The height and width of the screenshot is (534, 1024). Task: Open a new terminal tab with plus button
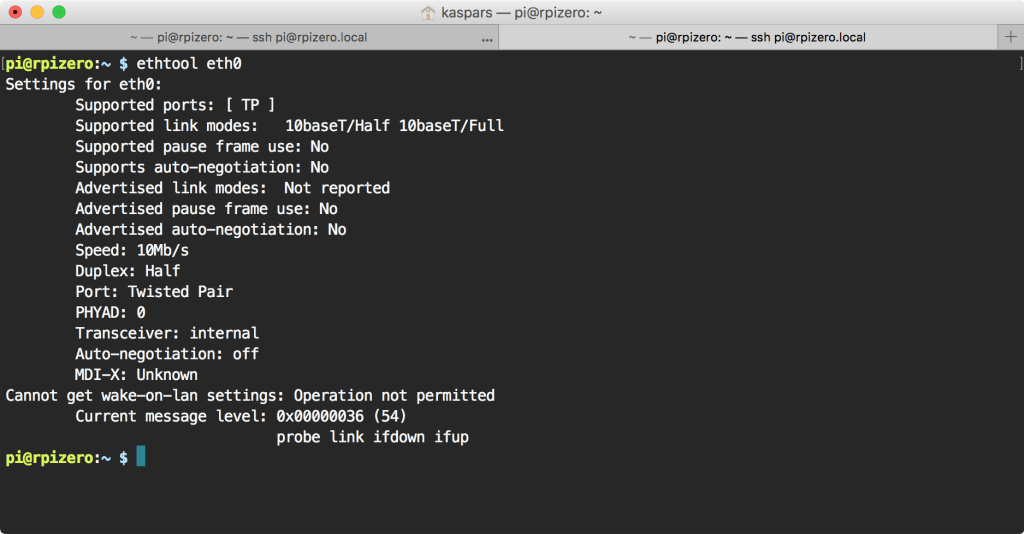pos(1010,37)
